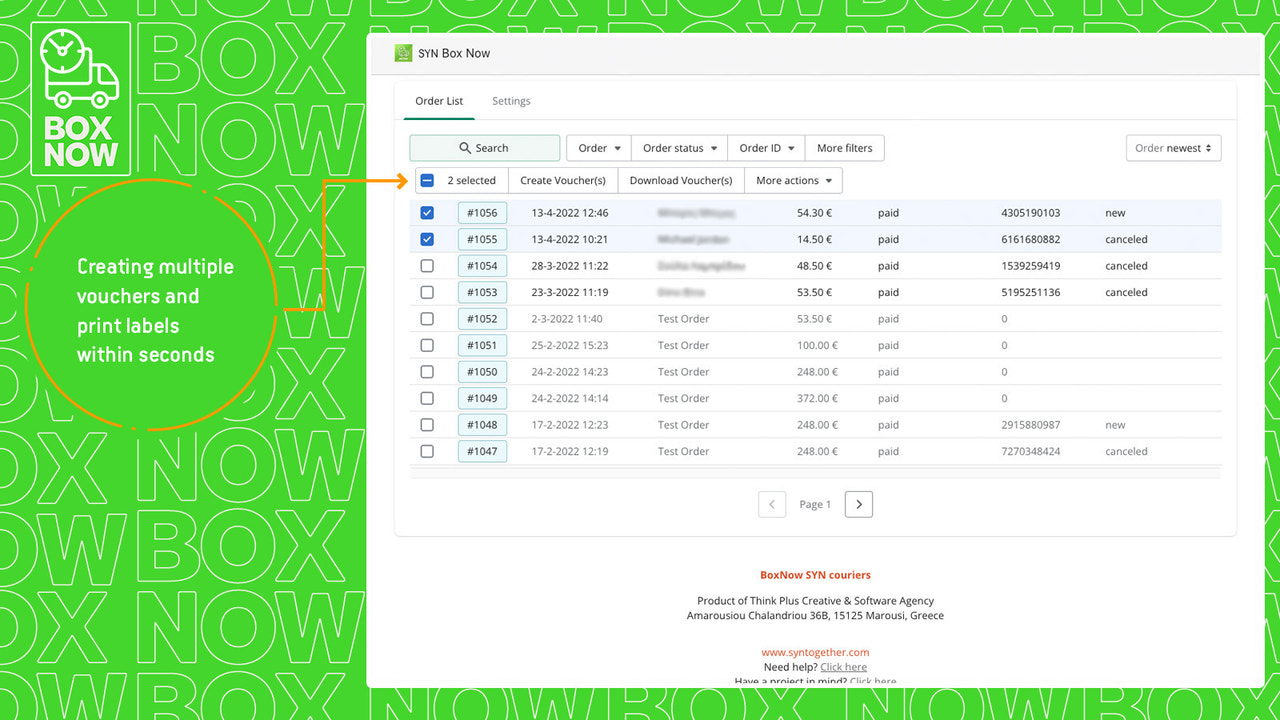Click the new status in row #1056
This screenshot has width=1280, height=720.
[1115, 213]
